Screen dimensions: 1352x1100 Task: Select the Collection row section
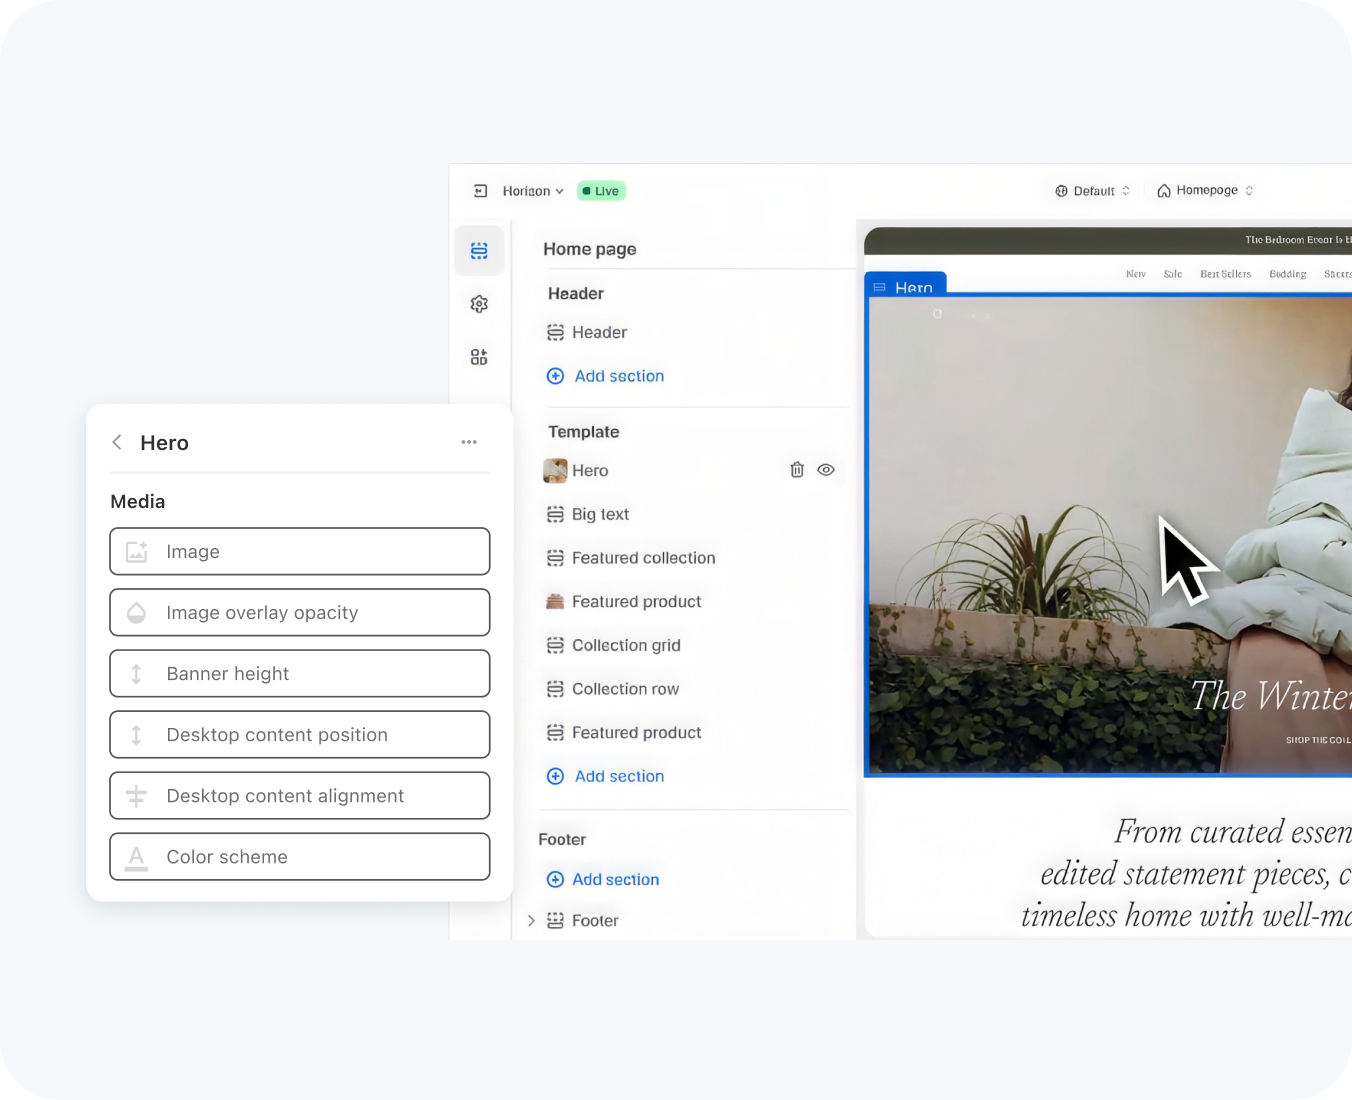click(x=613, y=689)
